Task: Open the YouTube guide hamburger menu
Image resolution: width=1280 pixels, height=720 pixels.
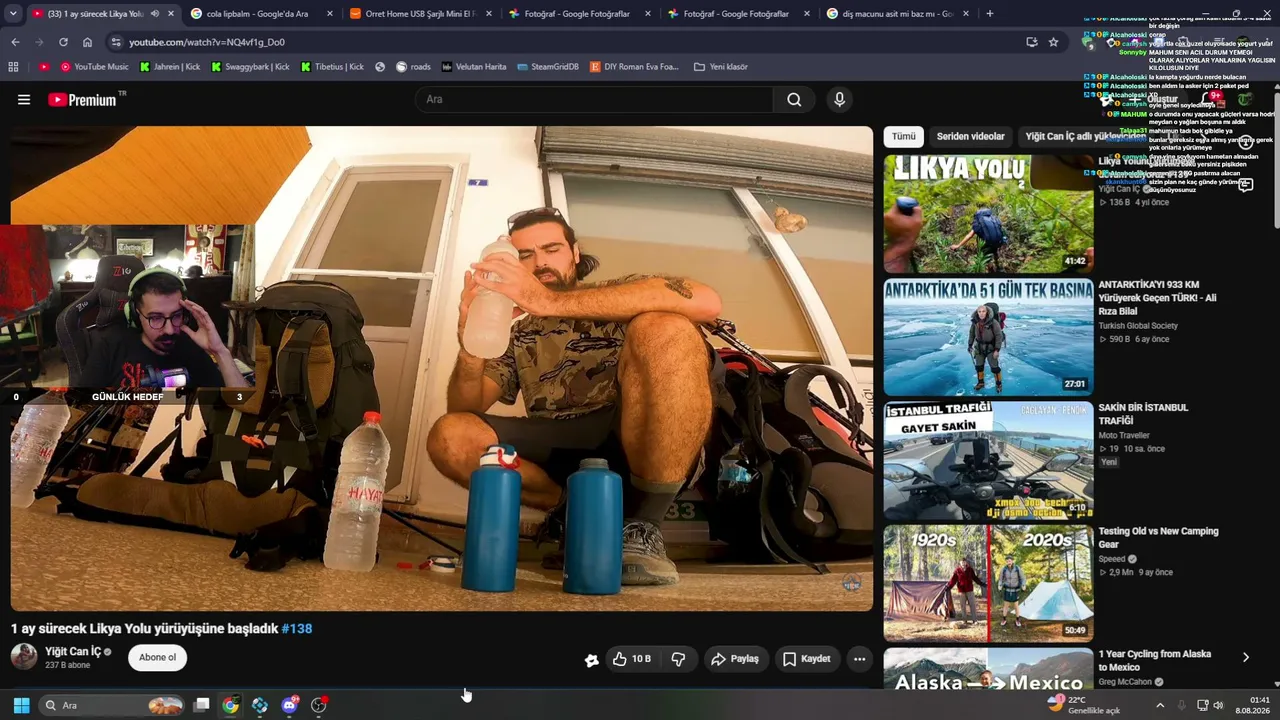Action: point(24,99)
